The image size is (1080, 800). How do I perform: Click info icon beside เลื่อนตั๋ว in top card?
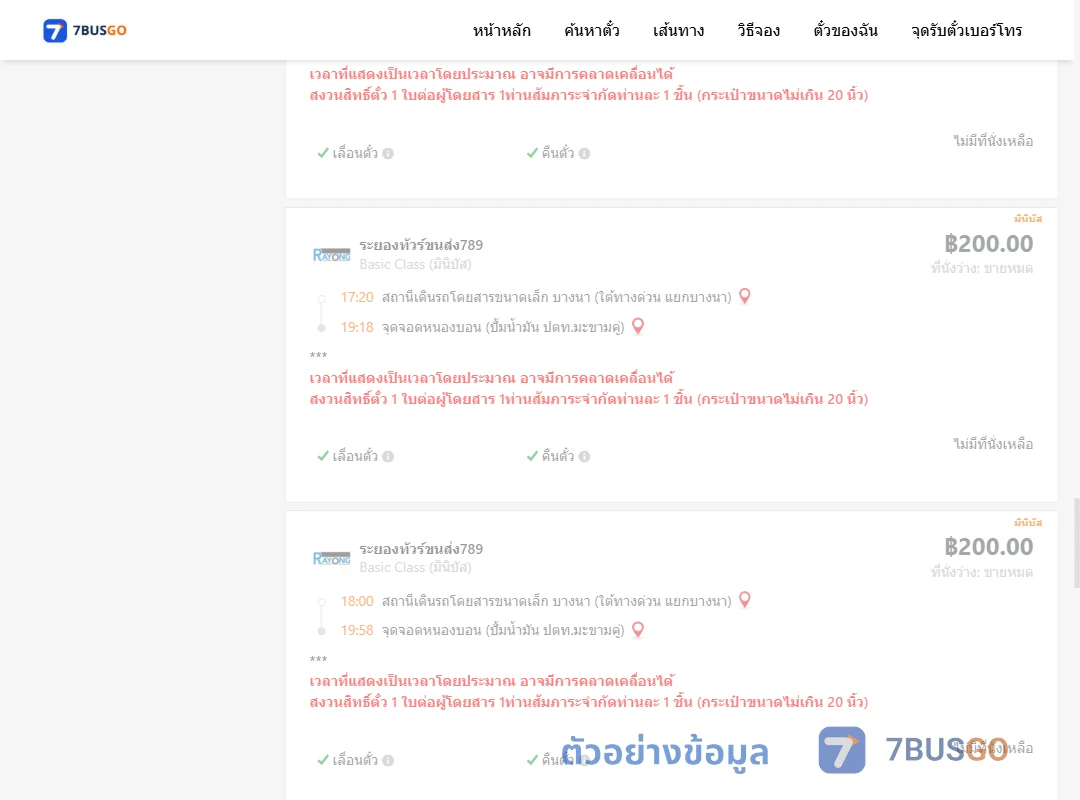(388, 154)
